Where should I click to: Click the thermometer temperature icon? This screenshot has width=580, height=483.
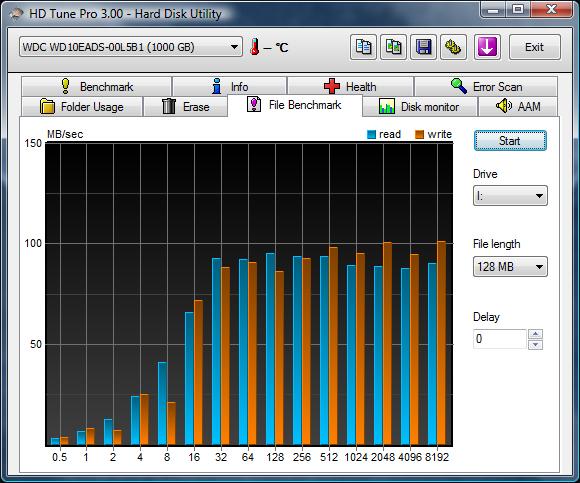pos(254,47)
